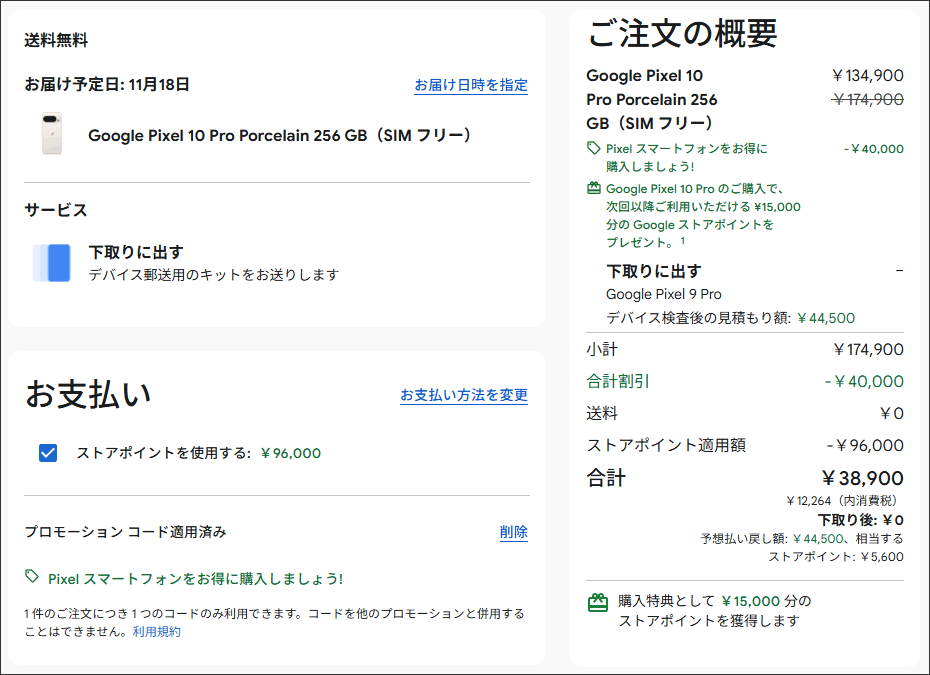
Task: Click the 下取りに出す heading in the order summary
Action: pyautogui.click(x=654, y=271)
